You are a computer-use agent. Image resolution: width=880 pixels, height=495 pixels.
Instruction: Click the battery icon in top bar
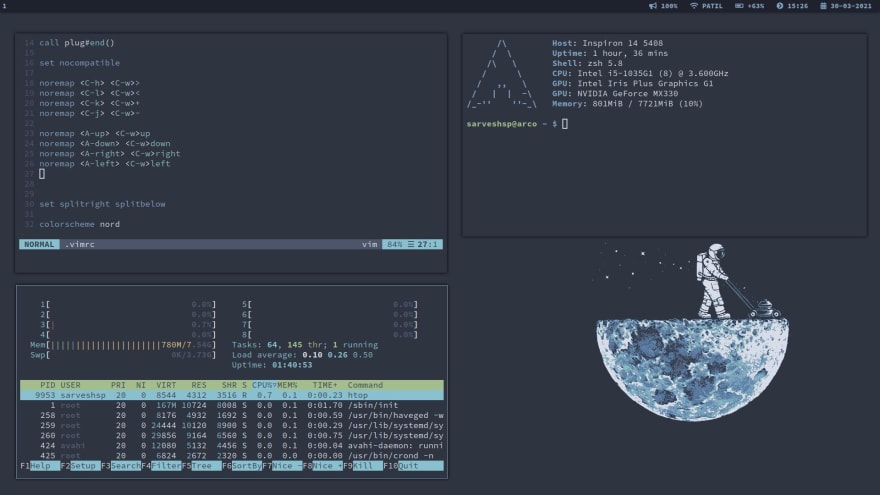click(739, 6)
